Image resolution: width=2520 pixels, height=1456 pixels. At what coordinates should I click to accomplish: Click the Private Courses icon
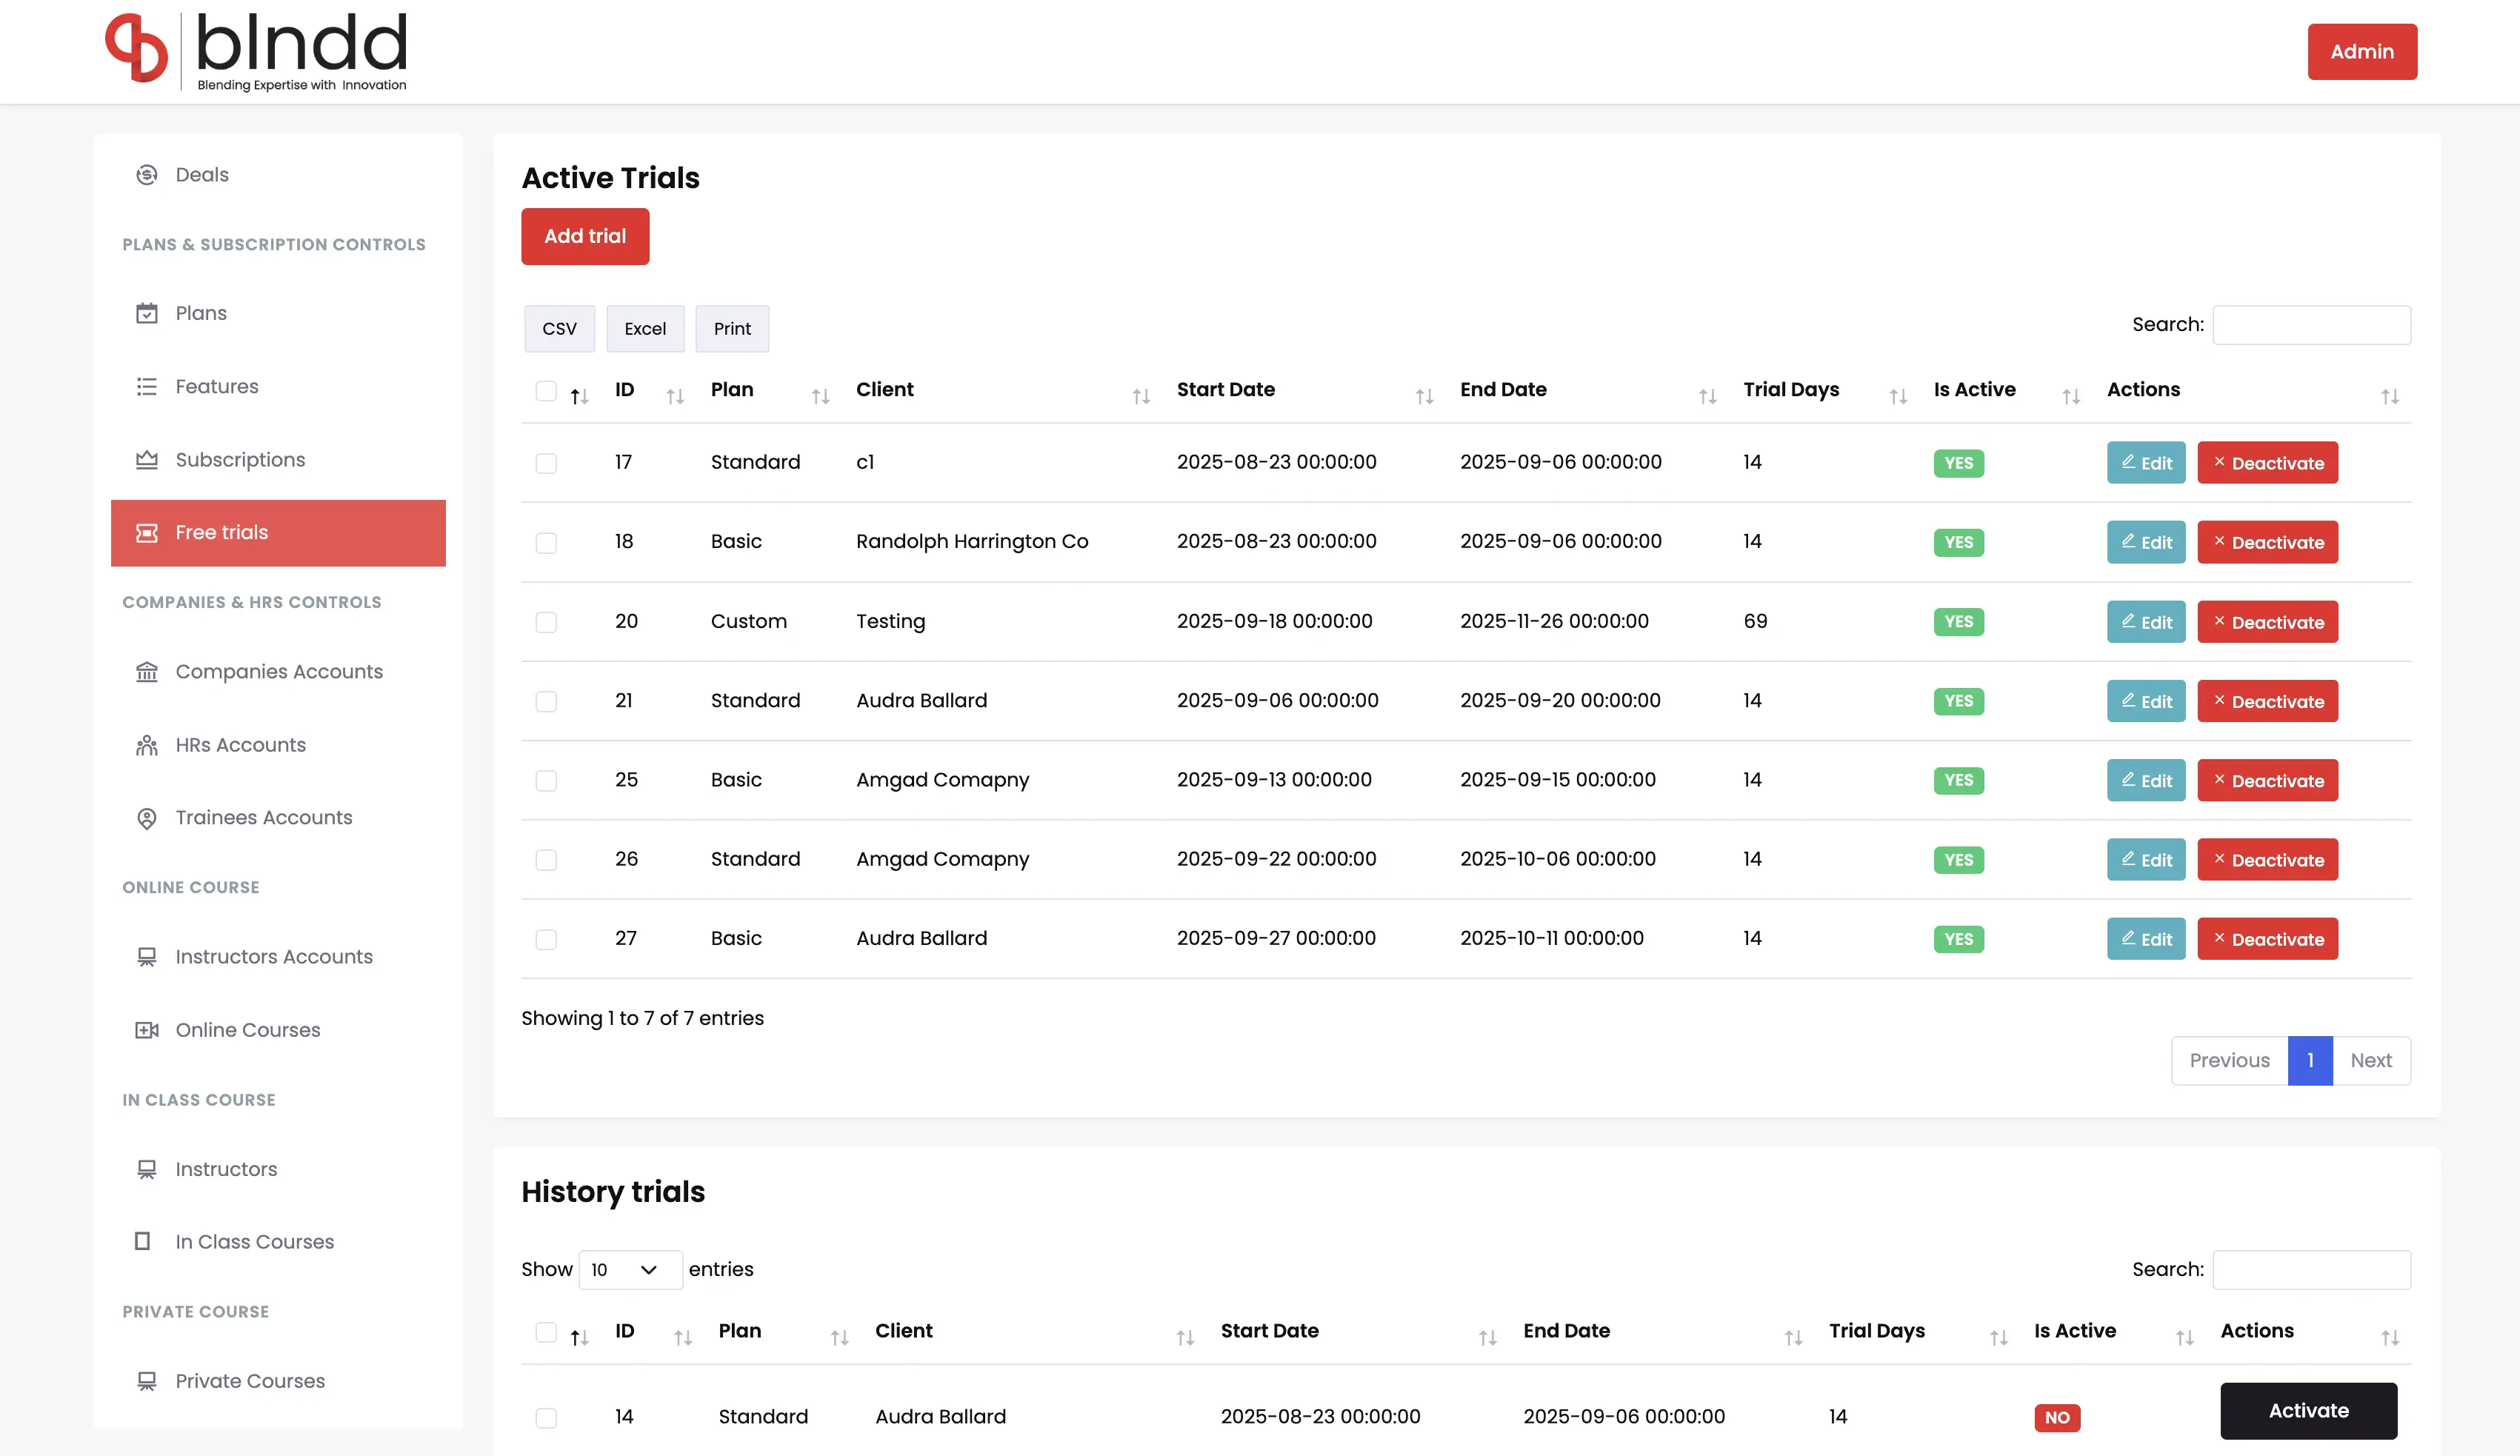pos(147,1381)
